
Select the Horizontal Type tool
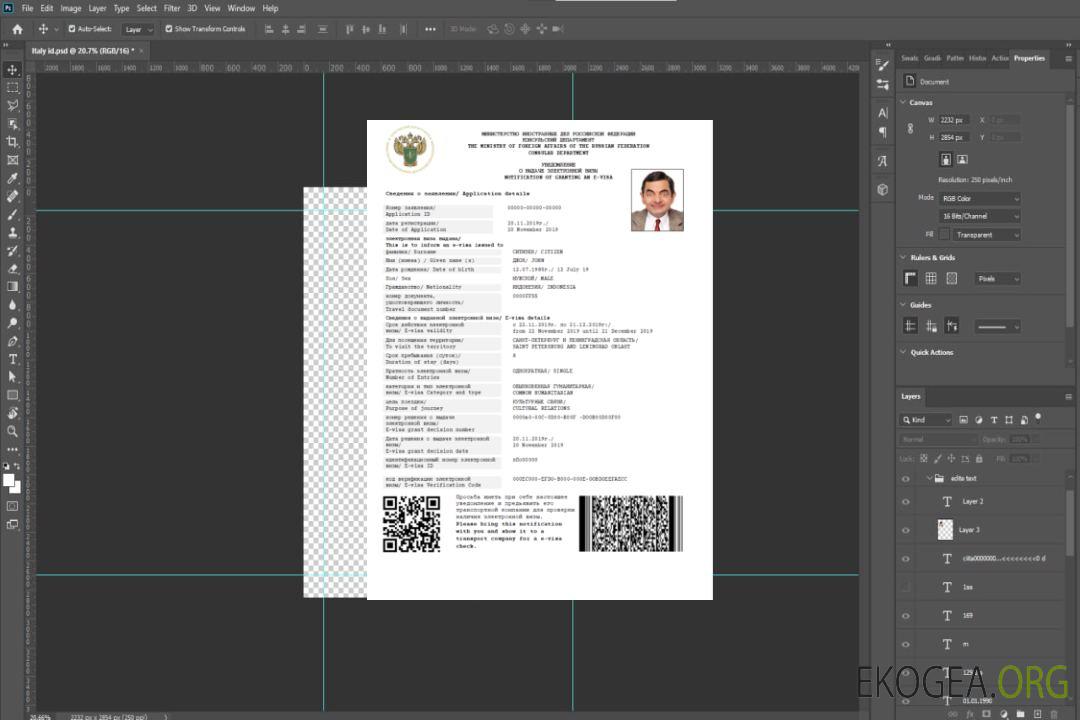[12, 359]
